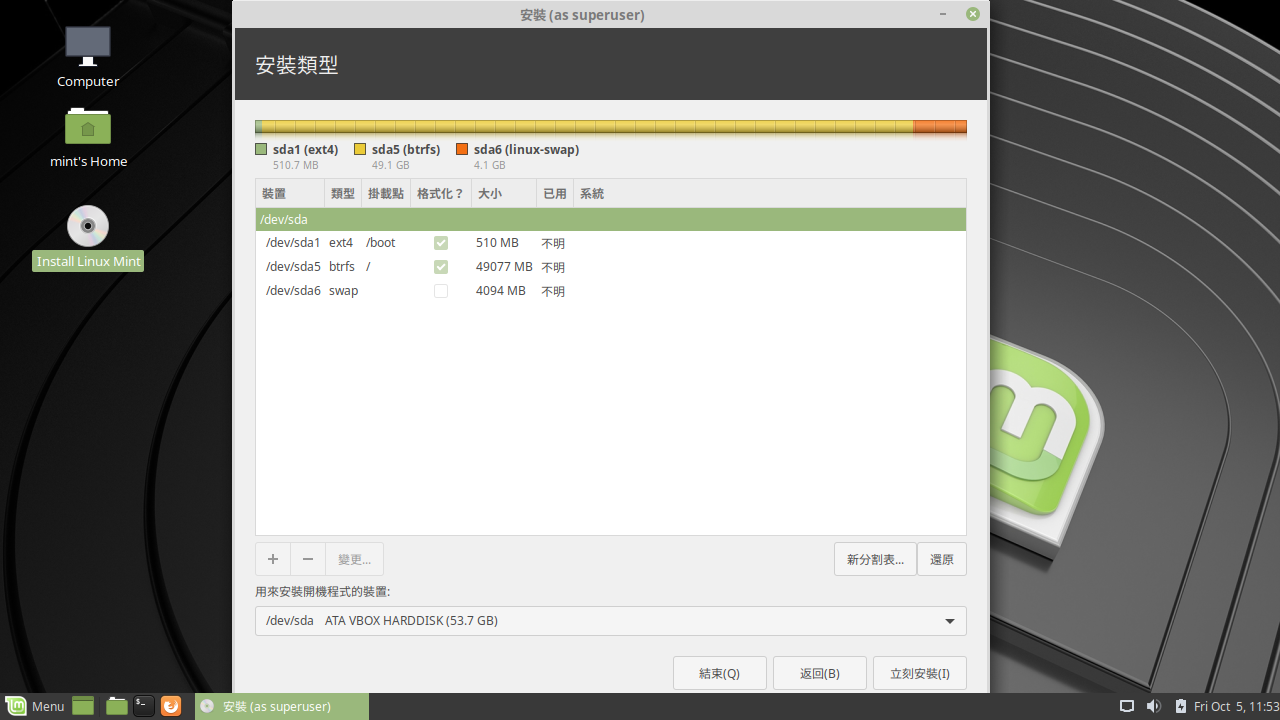The width and height of the screenshot is (1280, 720).
Task: Select the installer window taskbar entry
Action: (281, 706)
